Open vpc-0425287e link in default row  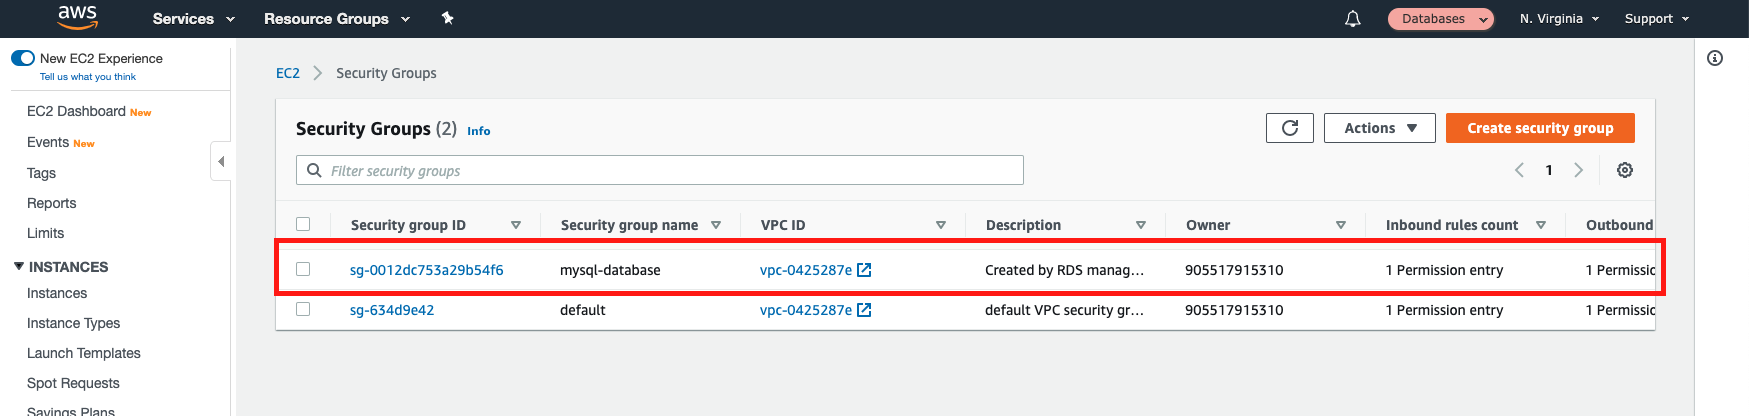[806, 310]
